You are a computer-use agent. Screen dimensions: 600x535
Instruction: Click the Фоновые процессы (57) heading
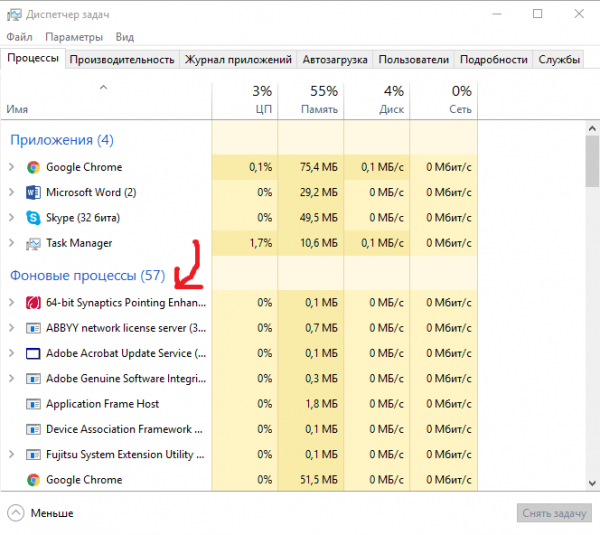tap(88, 275)
